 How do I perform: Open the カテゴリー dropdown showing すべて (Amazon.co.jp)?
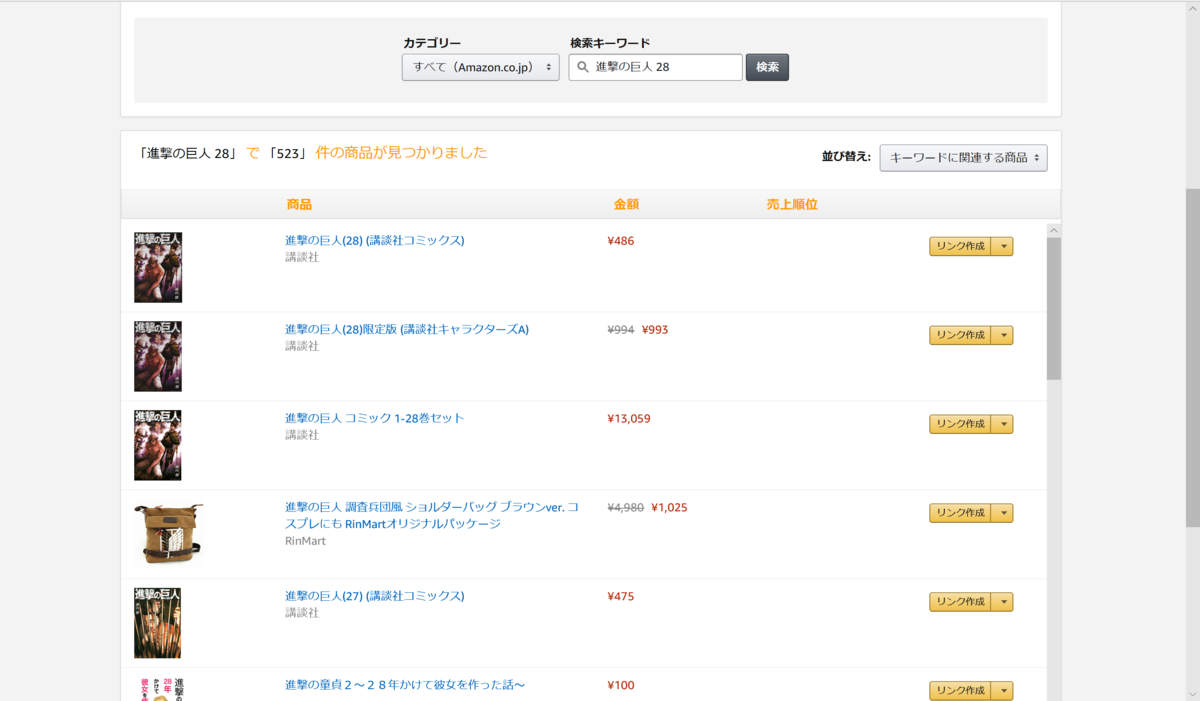[x=481, y=67]
